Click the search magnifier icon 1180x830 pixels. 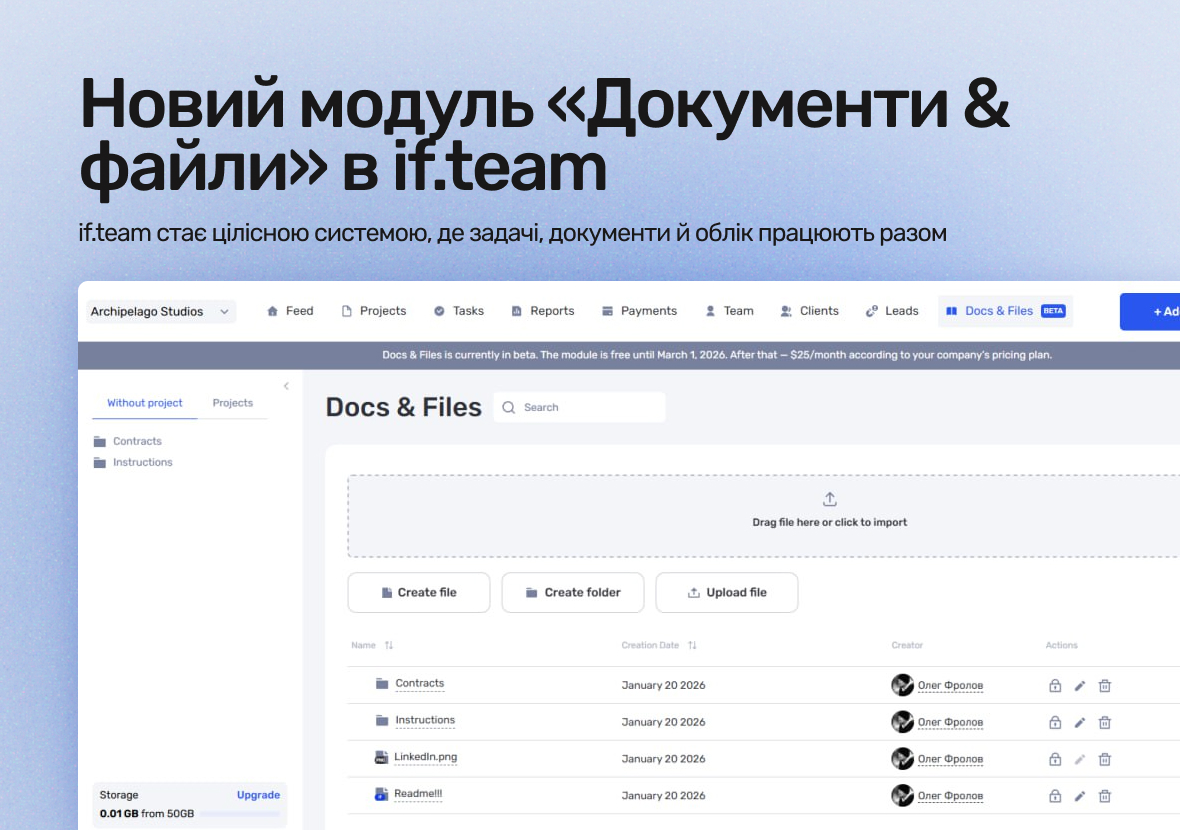pos(509,407)
